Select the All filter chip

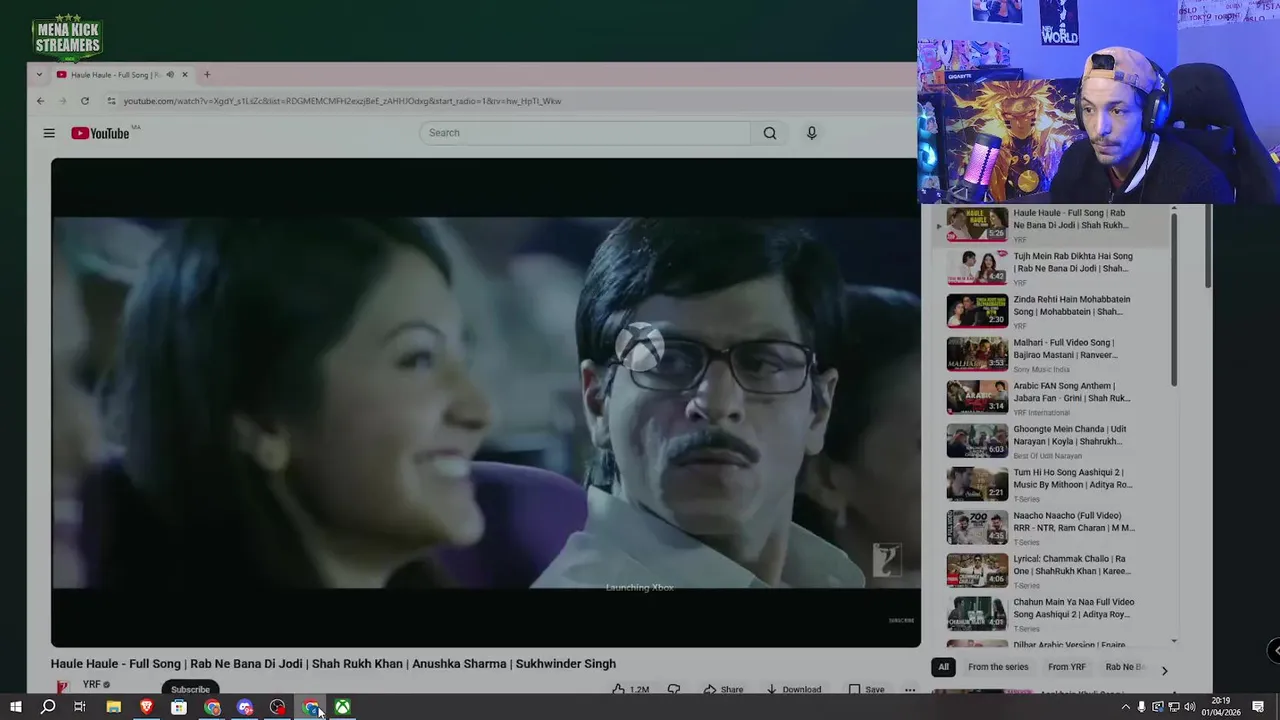coord(943,667)
